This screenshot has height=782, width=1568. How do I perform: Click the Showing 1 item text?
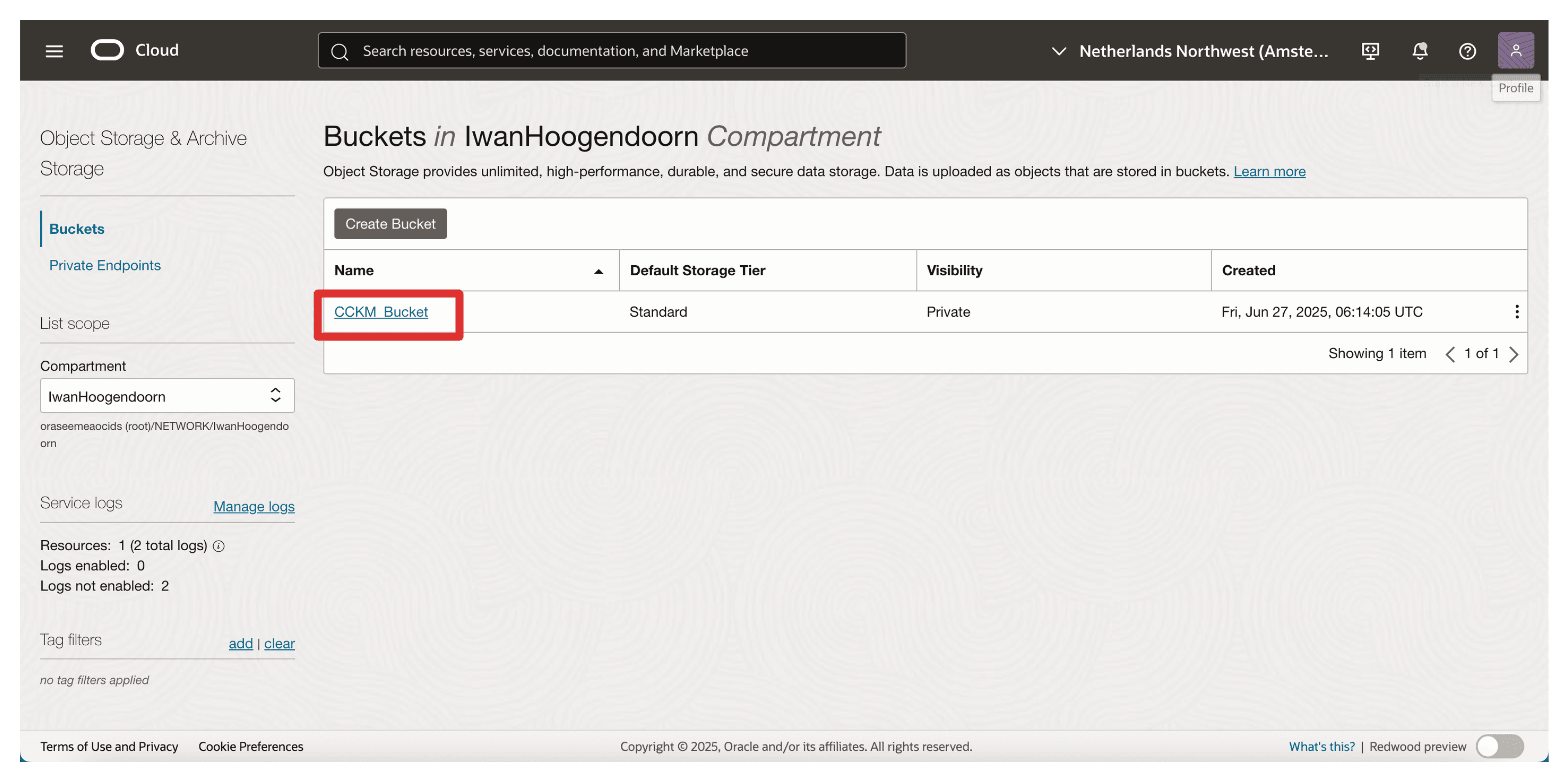[x=1377, y=353]
